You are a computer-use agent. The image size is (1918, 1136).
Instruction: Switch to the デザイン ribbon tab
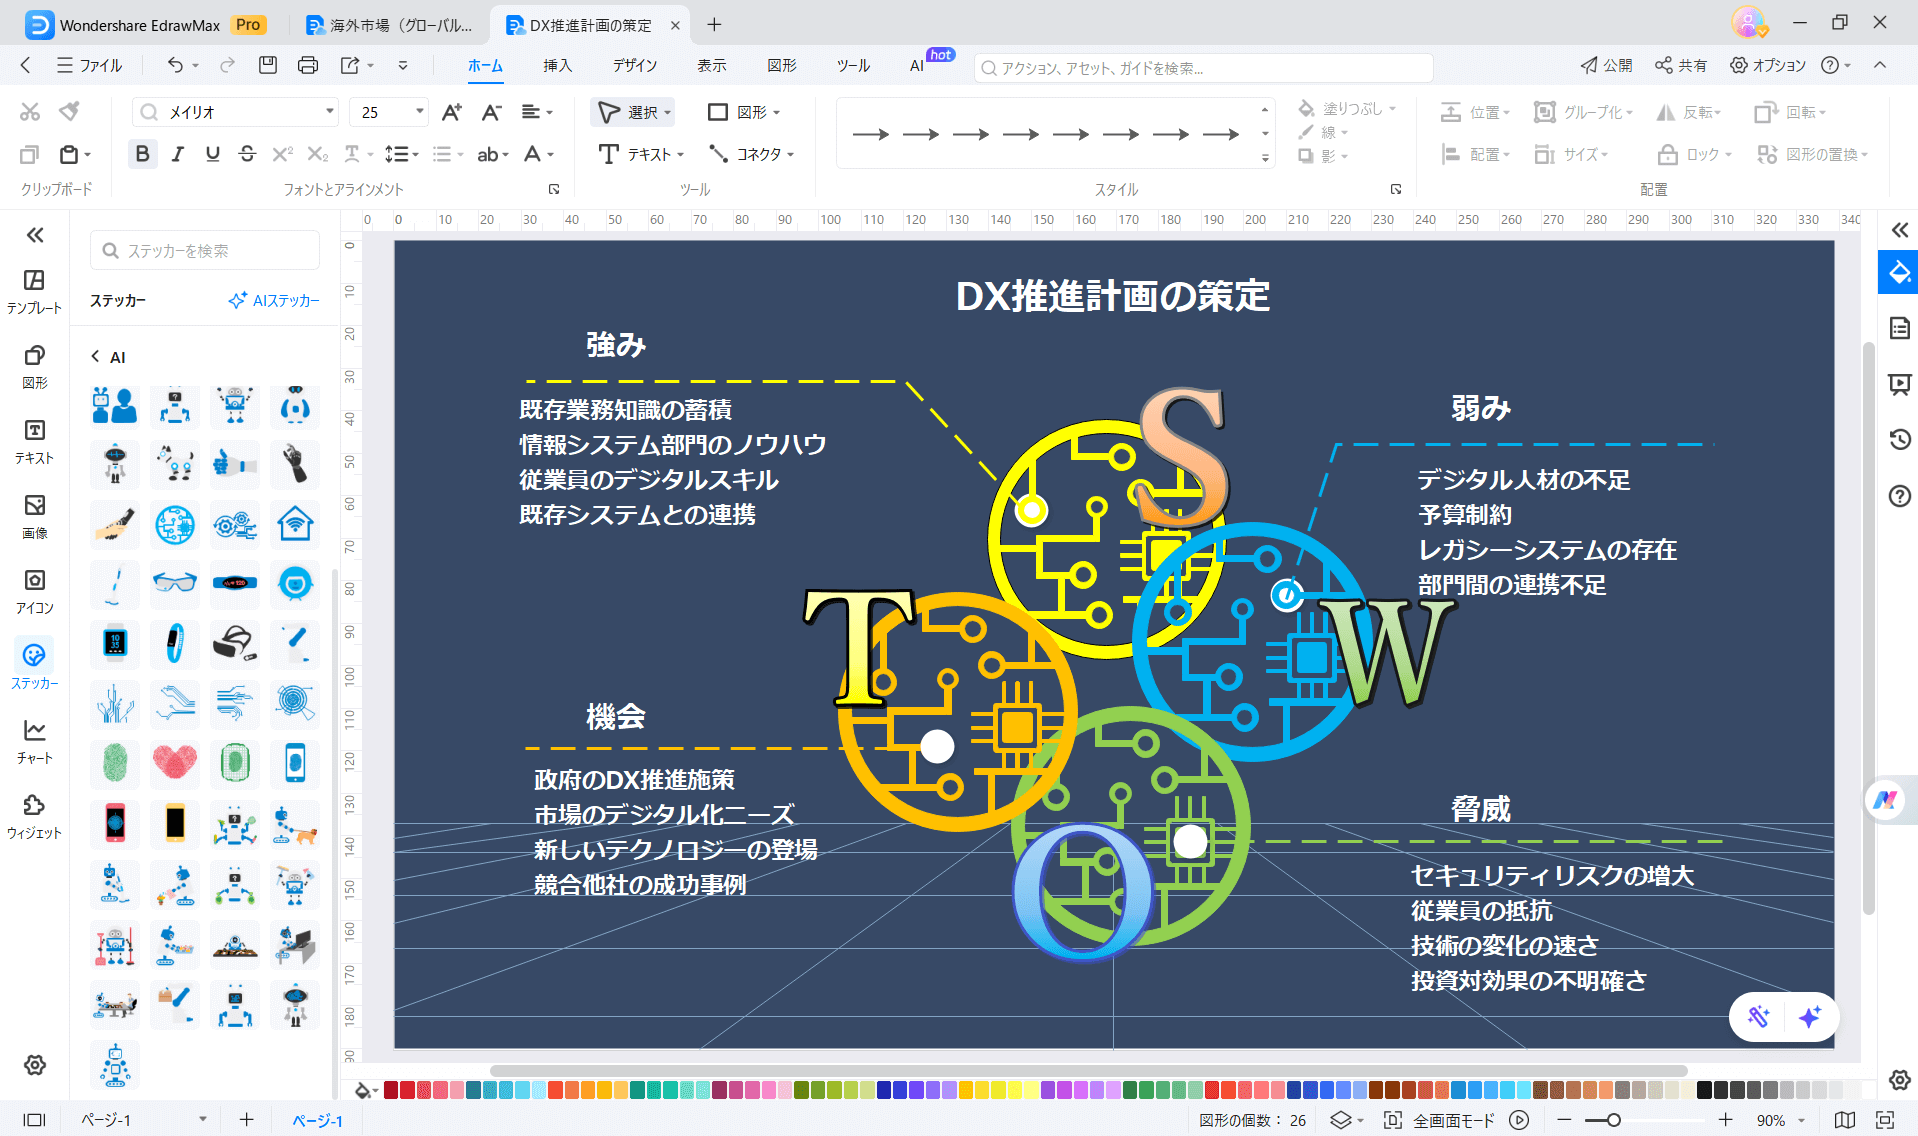(635, 65)
